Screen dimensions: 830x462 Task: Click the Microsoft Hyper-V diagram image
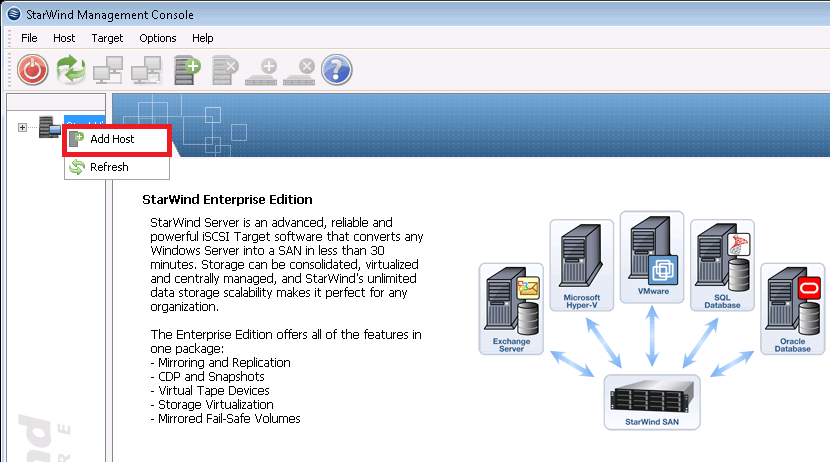coord(582,265)
